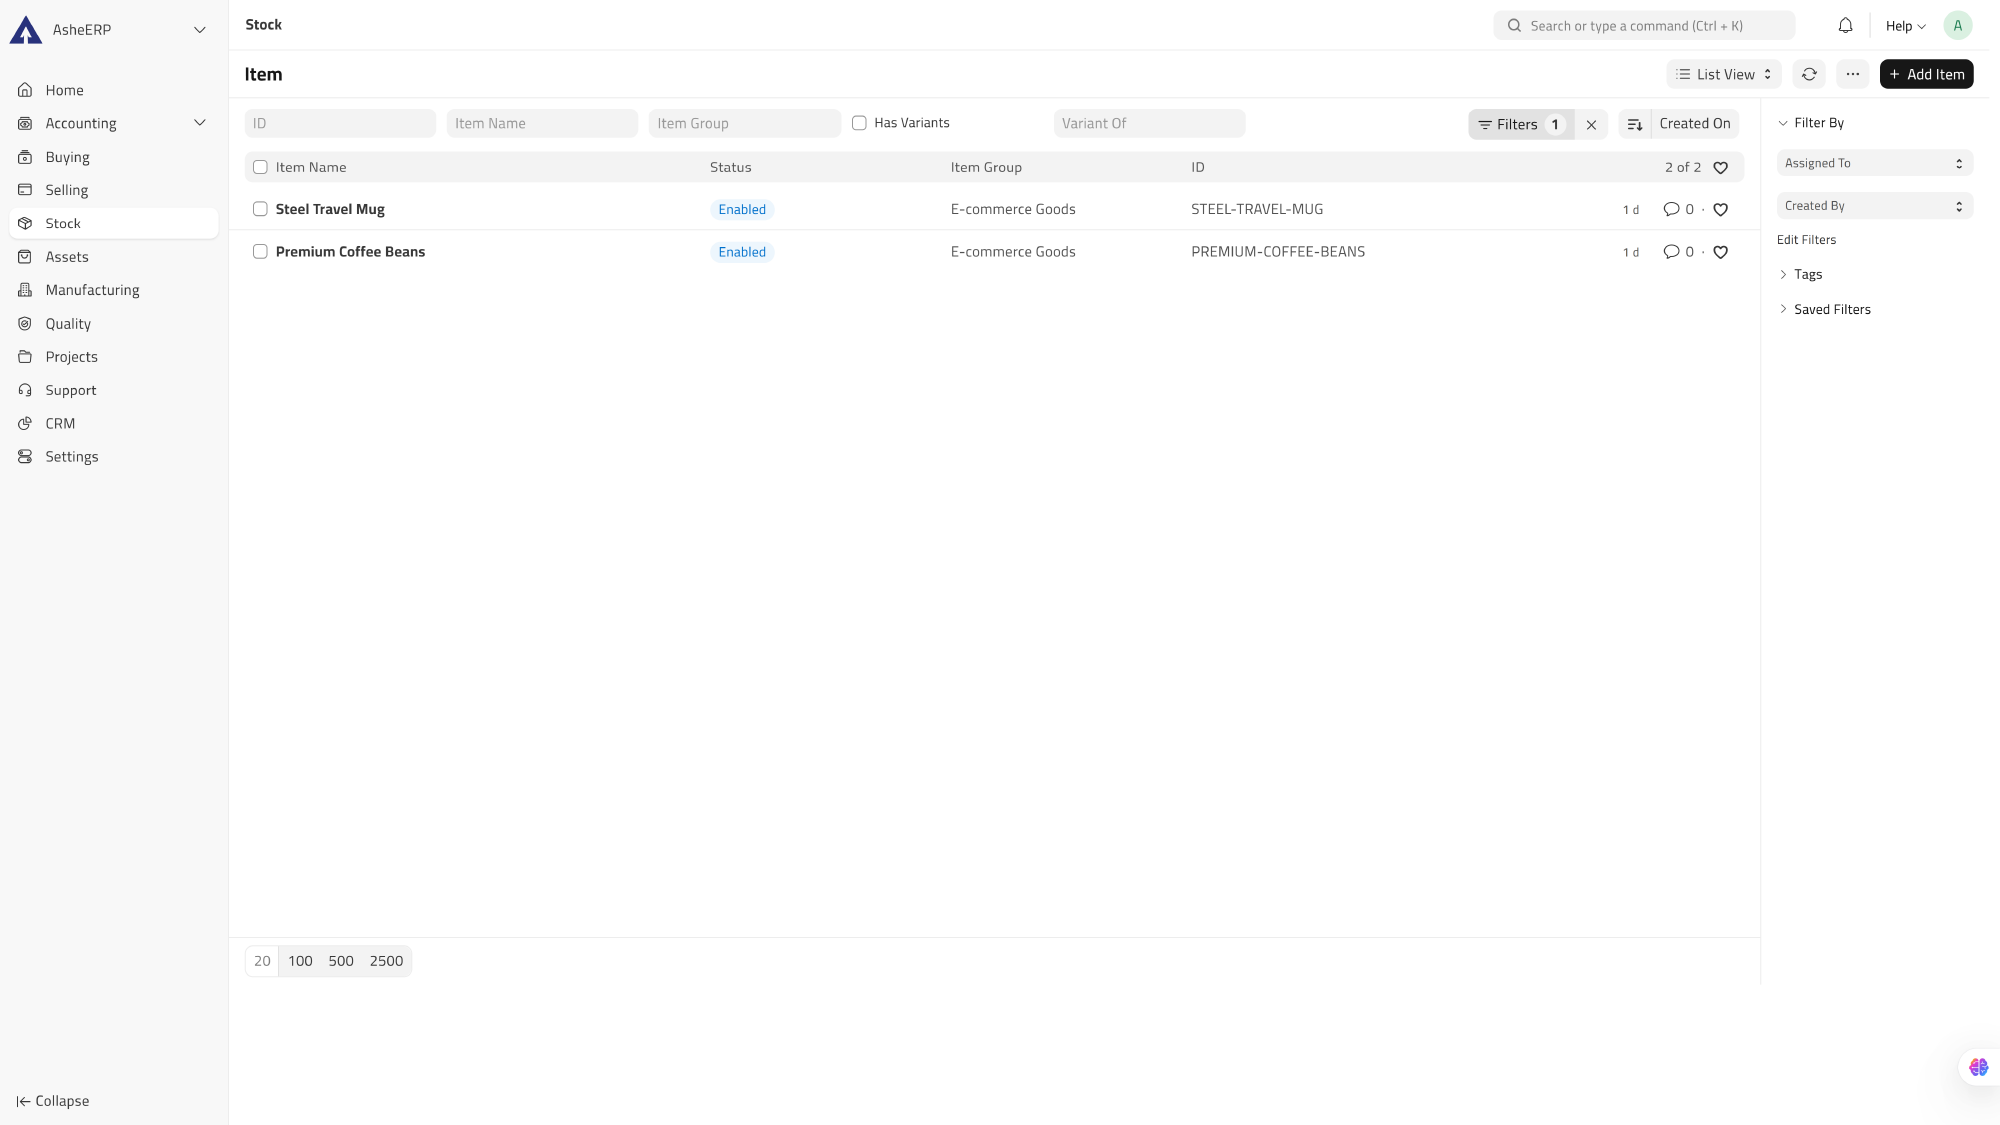This screenshot has width=2000, height=1125.
Task: Check the Has Variants checkbox
Action: coord(859,123)
